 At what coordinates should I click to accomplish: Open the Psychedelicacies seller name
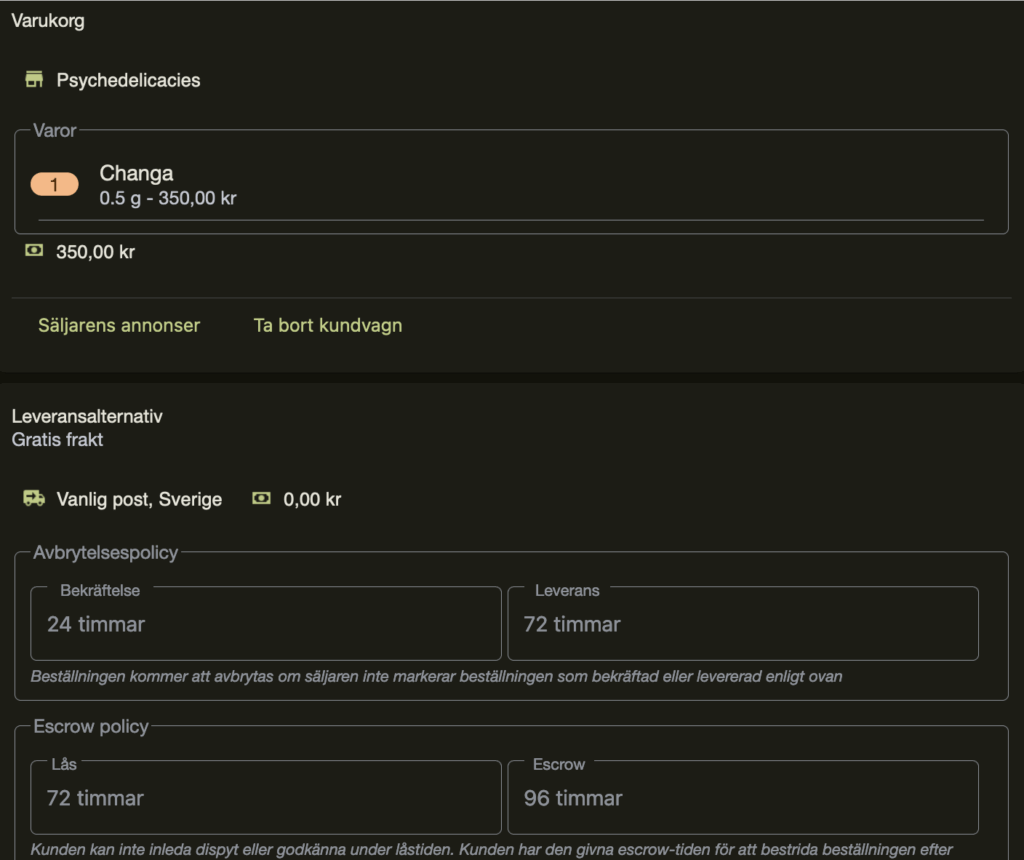click(x=128, y=80)
